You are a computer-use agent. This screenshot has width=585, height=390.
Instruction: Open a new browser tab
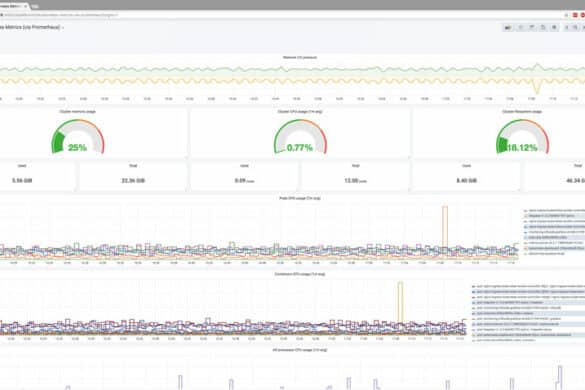tap(35, 6)
